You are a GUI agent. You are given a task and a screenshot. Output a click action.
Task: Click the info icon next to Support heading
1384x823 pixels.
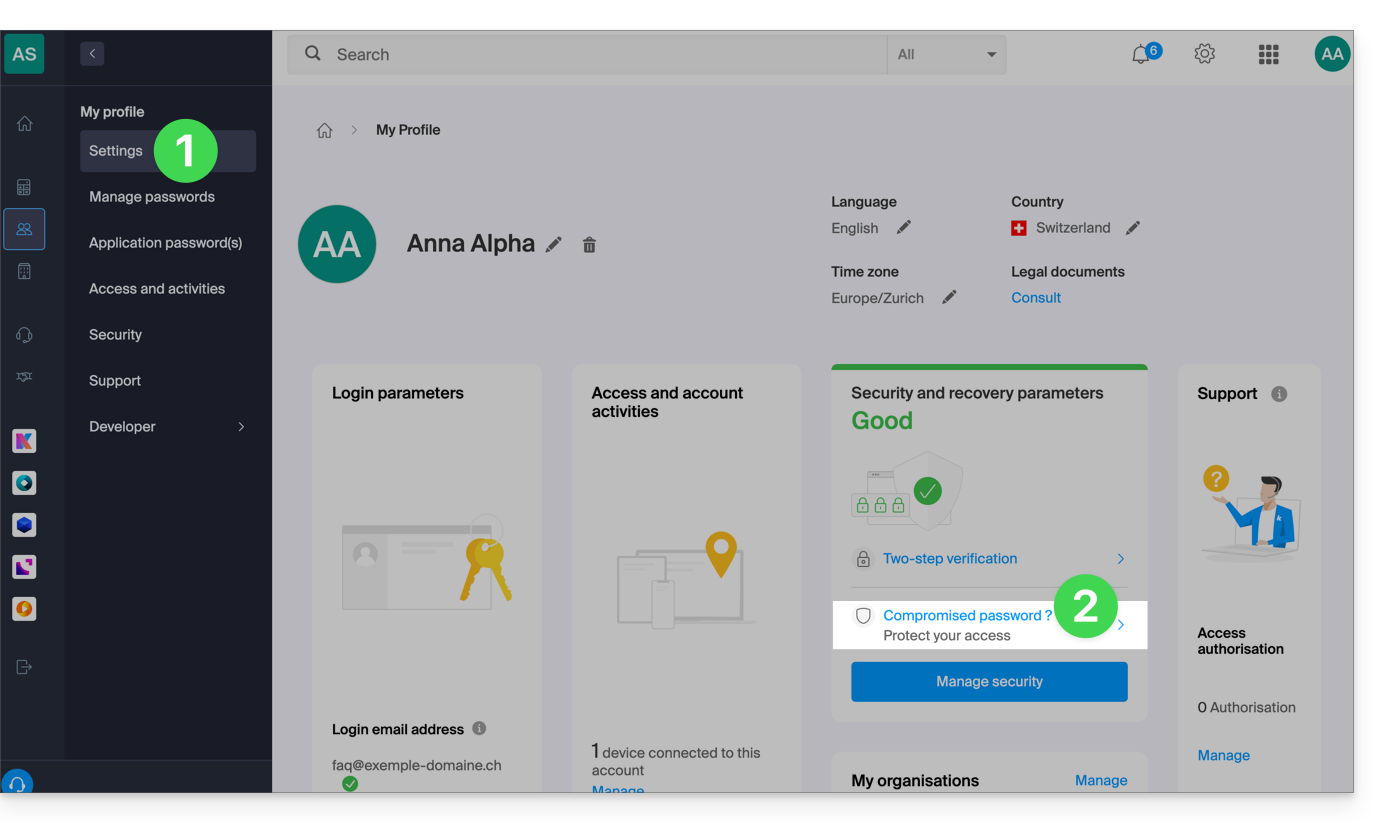click(x=1279, y=394)
